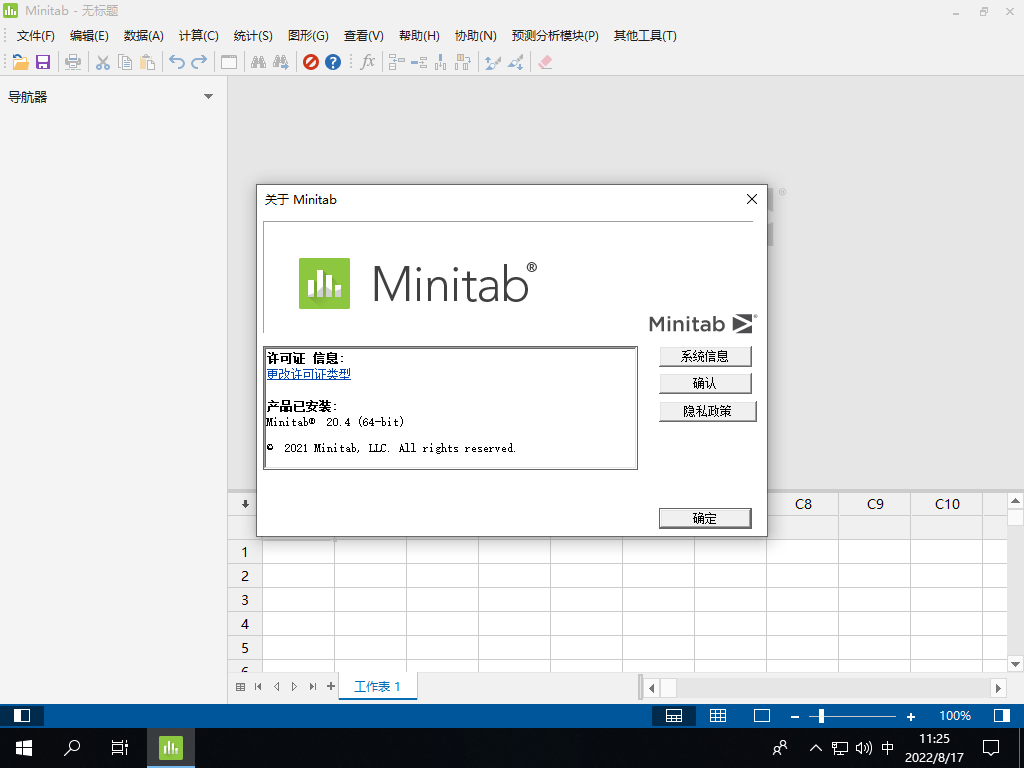
Task: Go to the next worksheet tab
Action: pyautogui.click(x=295, y=686)
